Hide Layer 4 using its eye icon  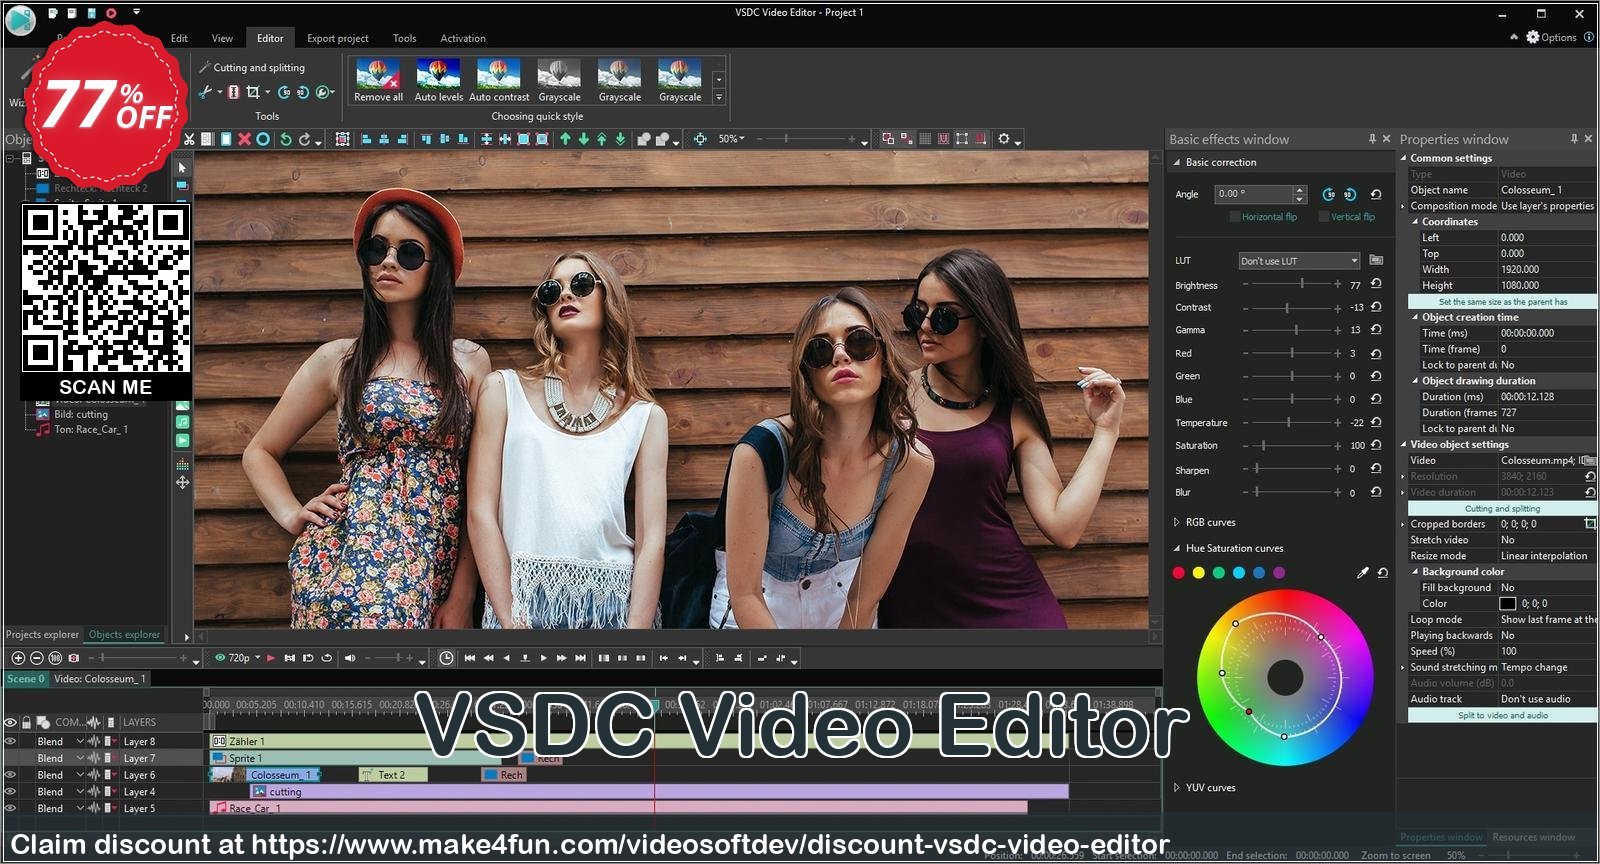point(11,792)
